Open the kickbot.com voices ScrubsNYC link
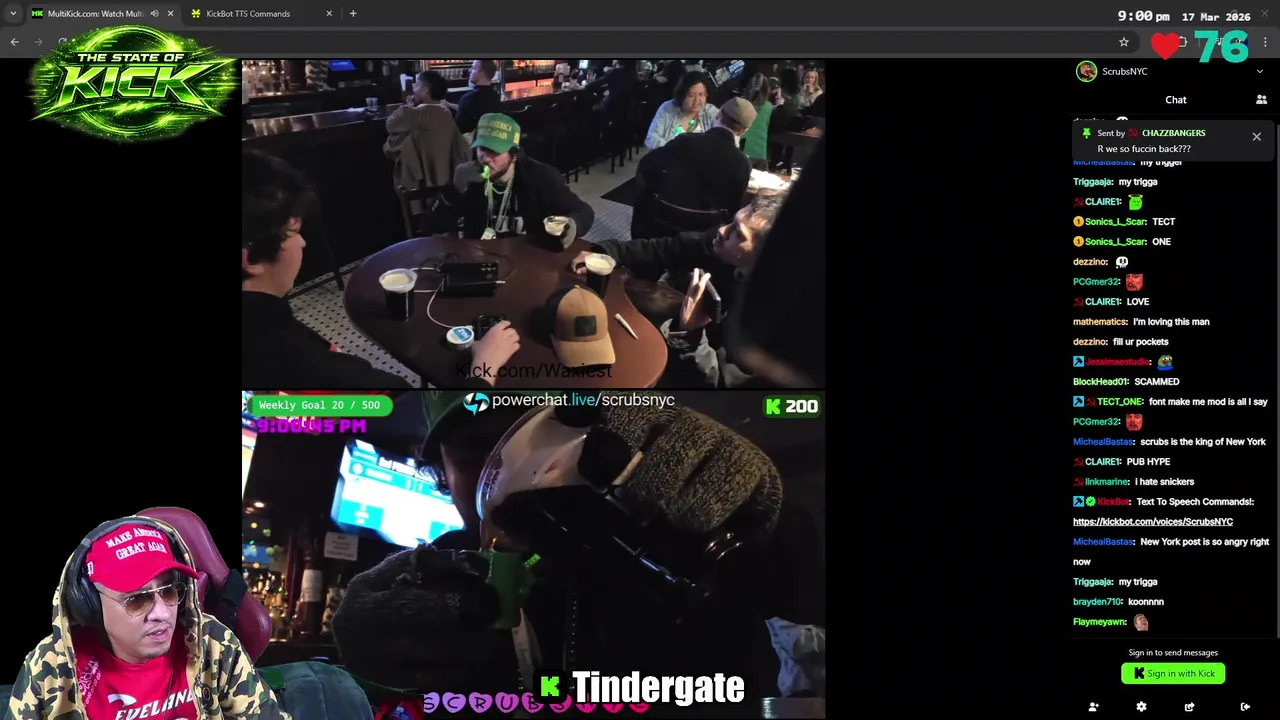1280x720 pixels. pos(1153,522)
